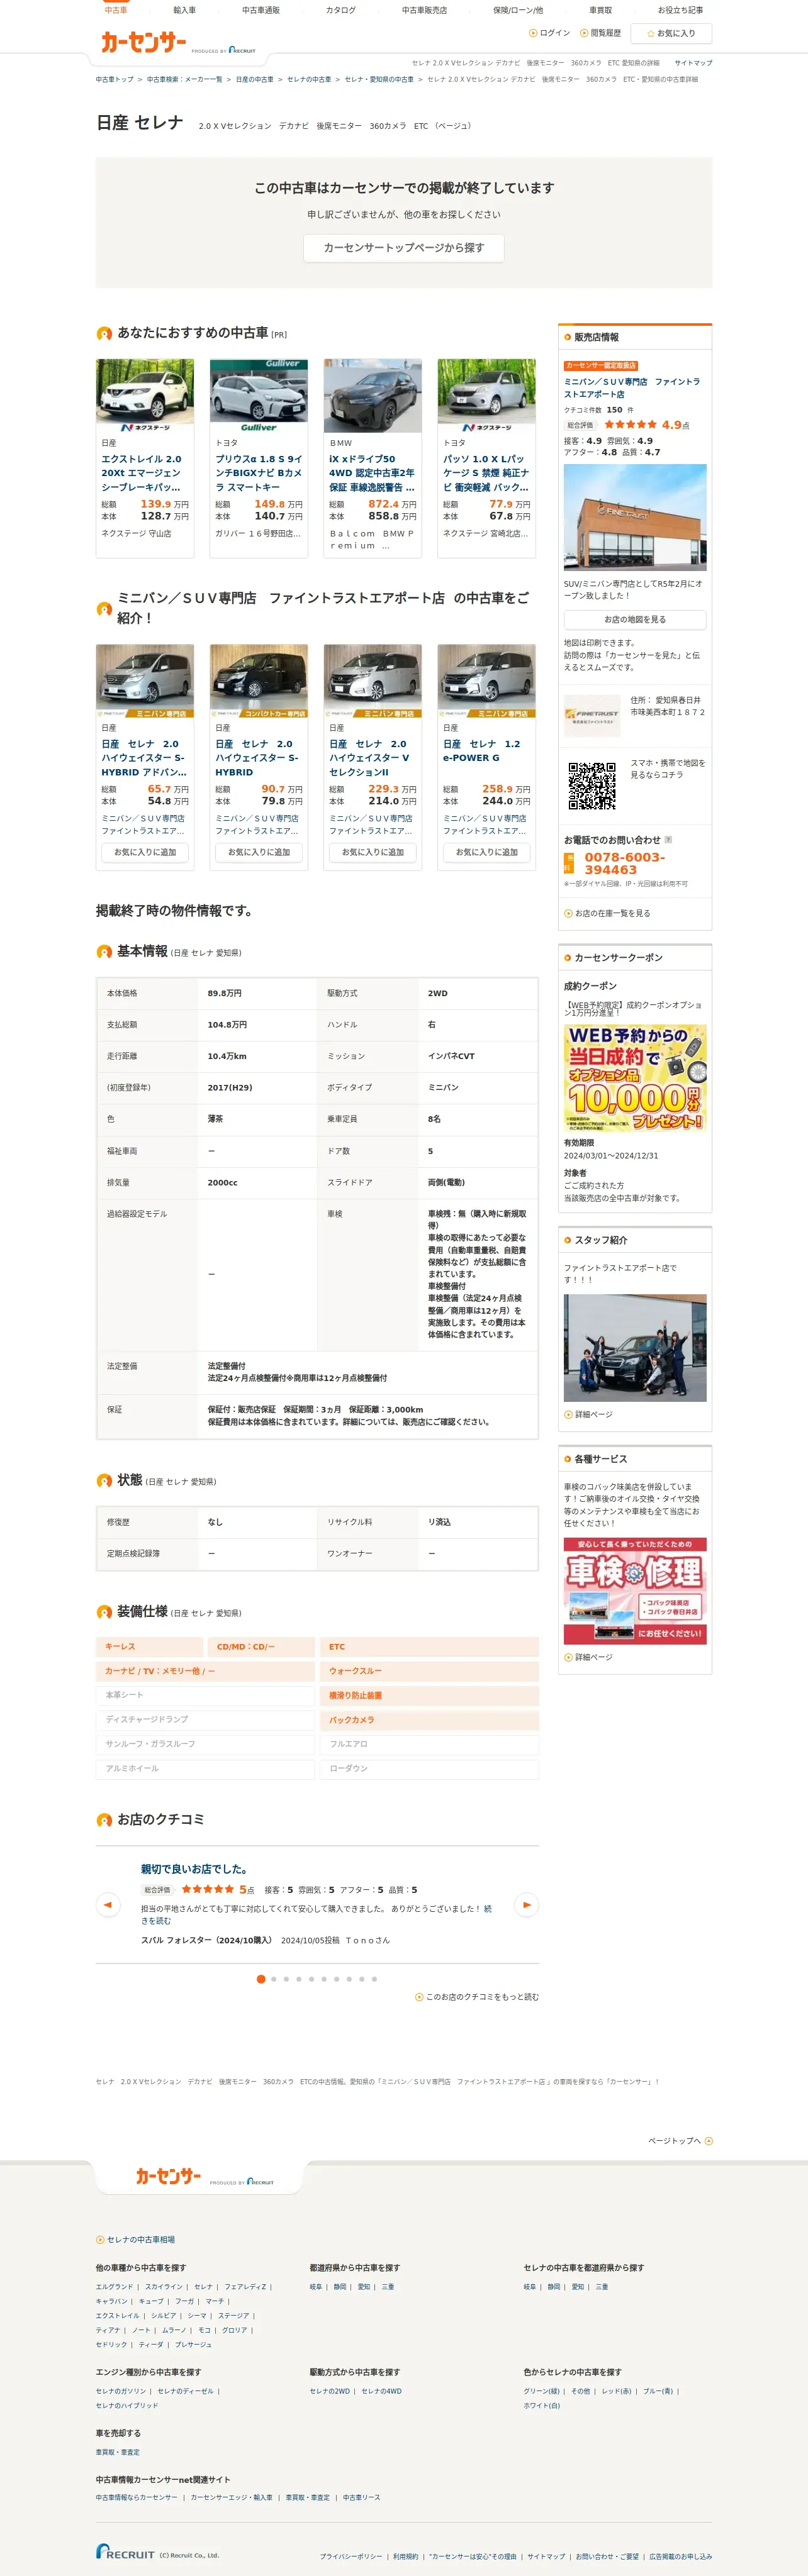Open 詳細ページ link under the staff photo

594,1414
